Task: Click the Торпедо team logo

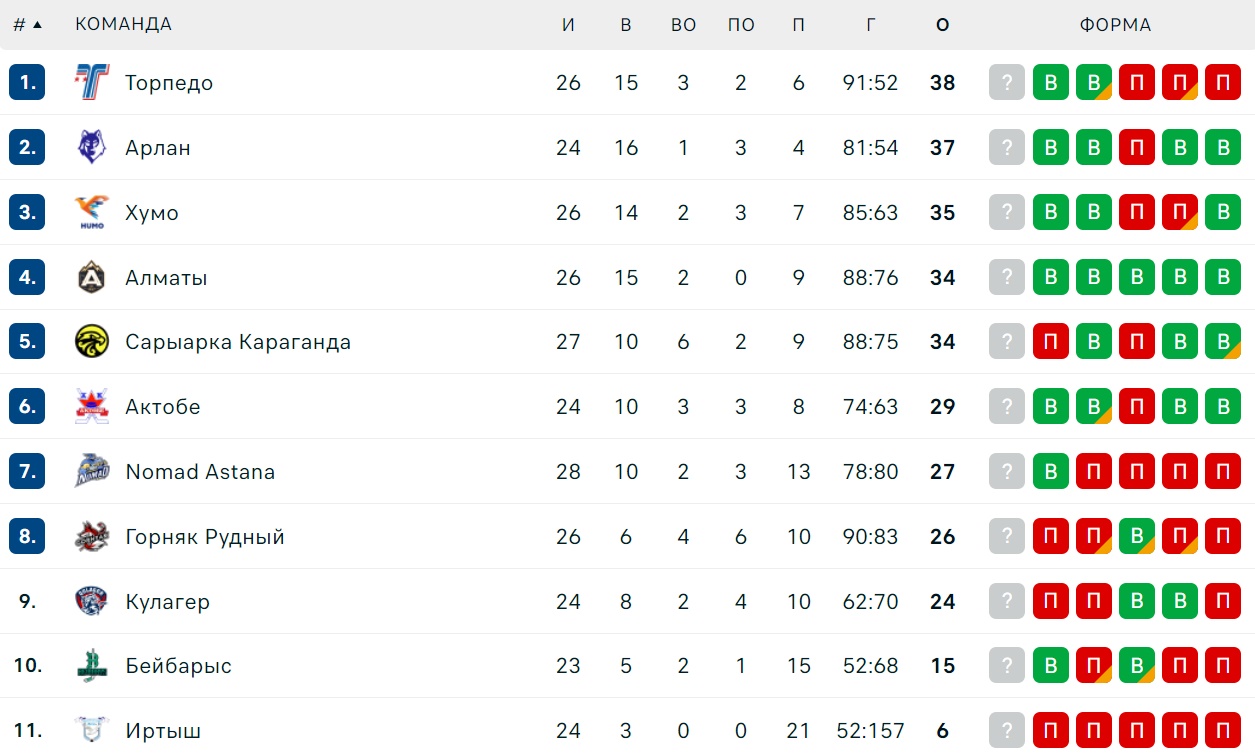Action: pyautogui.click(x=92, y=83)
